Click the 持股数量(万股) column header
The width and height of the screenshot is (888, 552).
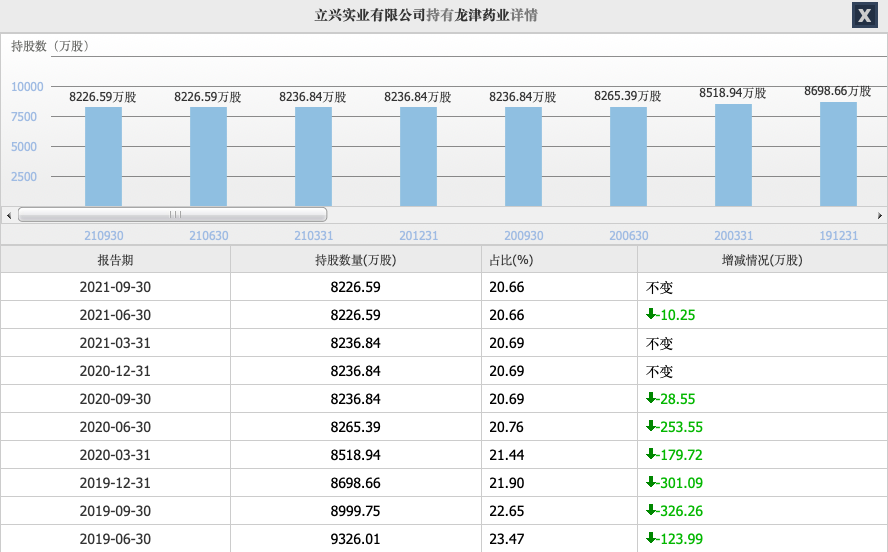[x=355, y=259]
